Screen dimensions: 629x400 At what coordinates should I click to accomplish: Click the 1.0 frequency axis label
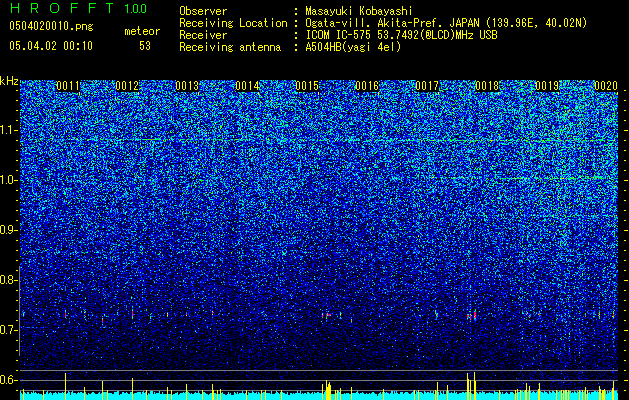9,180
